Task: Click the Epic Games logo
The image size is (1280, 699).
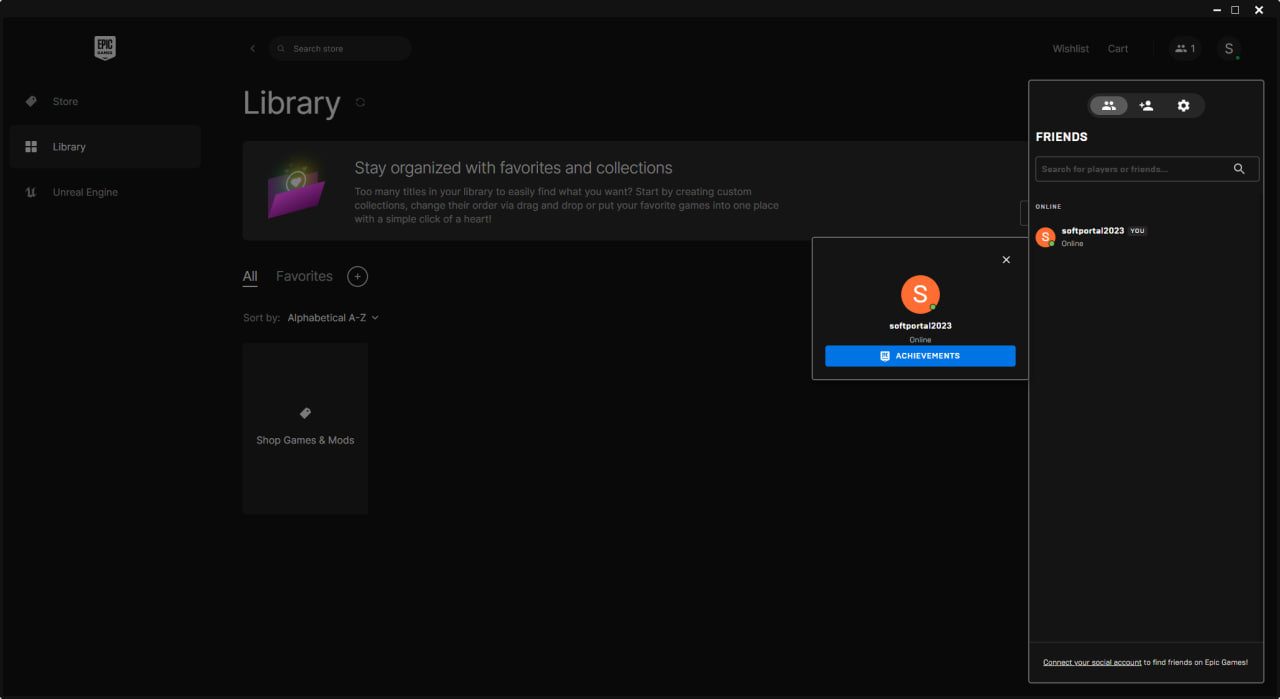Action: click(x=105, y=48)
